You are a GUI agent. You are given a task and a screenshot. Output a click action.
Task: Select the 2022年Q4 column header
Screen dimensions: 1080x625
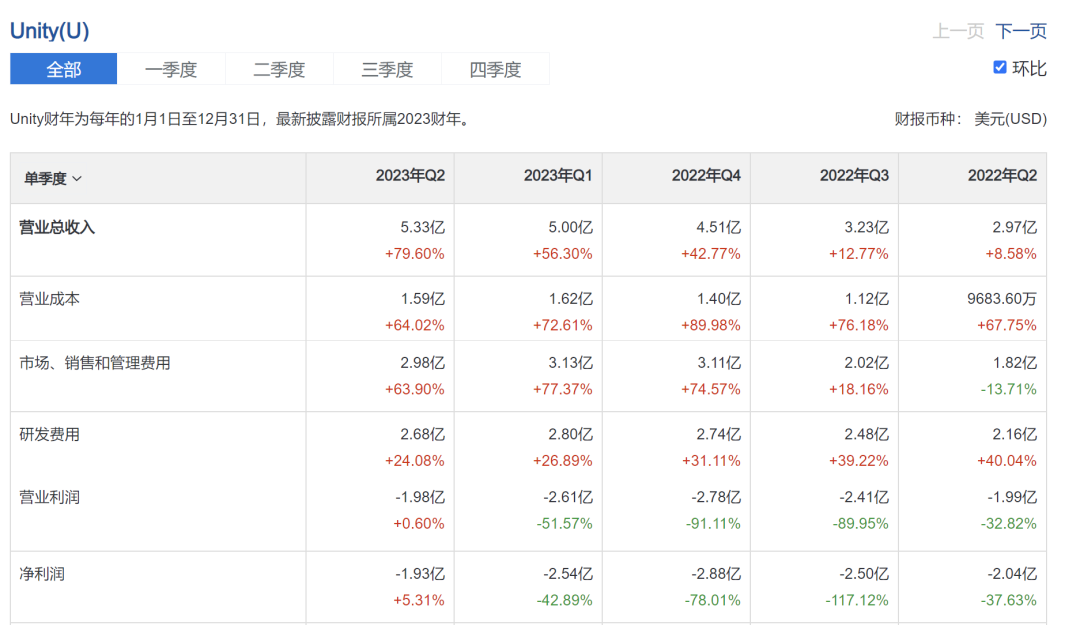(706, 175)
